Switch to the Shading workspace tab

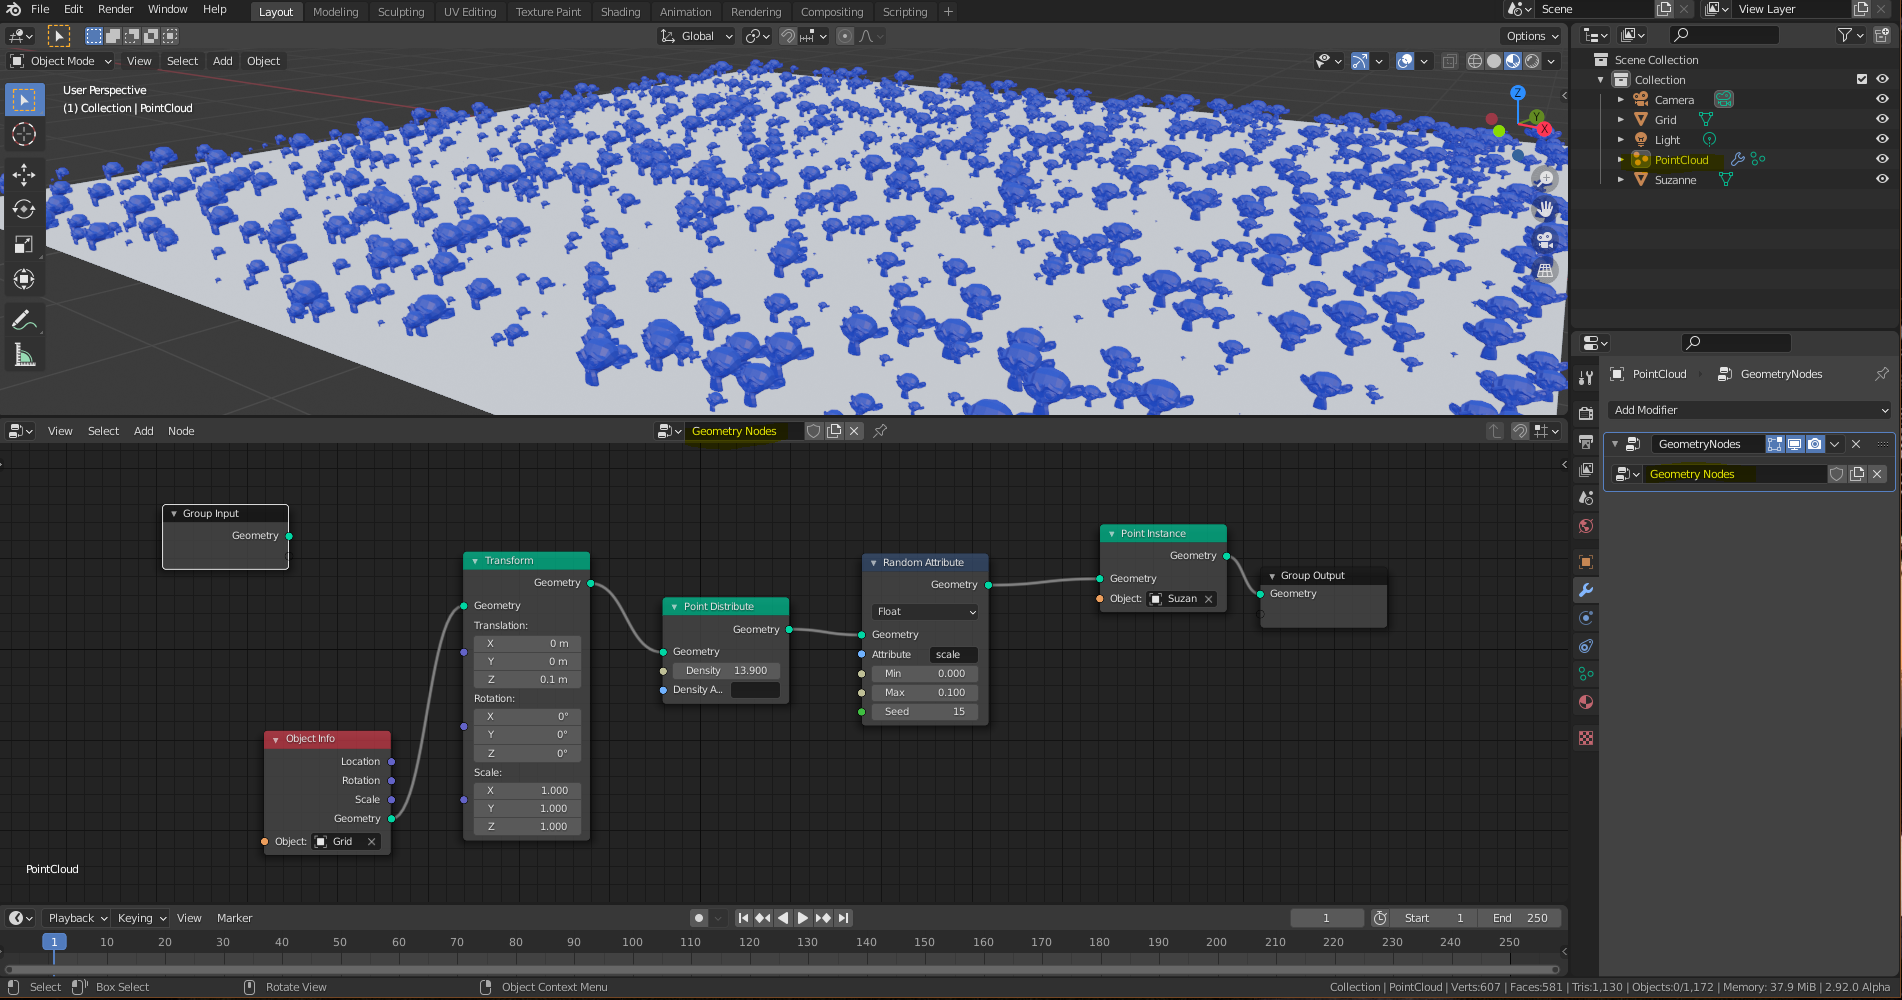pyautogui.click(x=620, y=12)
